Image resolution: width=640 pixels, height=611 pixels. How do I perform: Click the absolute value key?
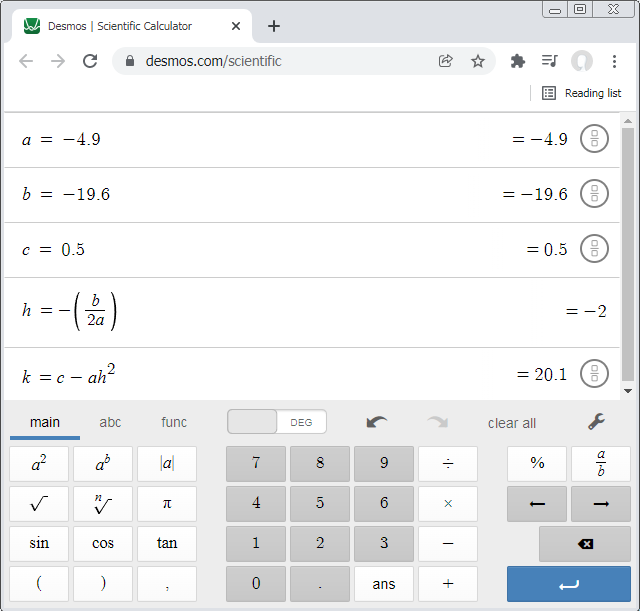click(167, 464)
